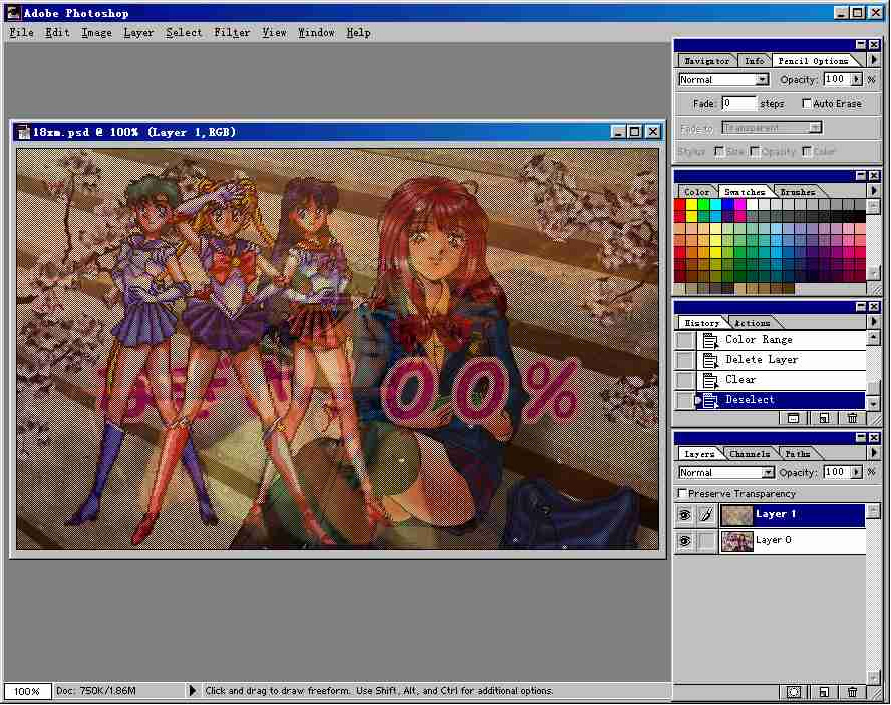Switch to the Color tab

click(x=696, y=192)
